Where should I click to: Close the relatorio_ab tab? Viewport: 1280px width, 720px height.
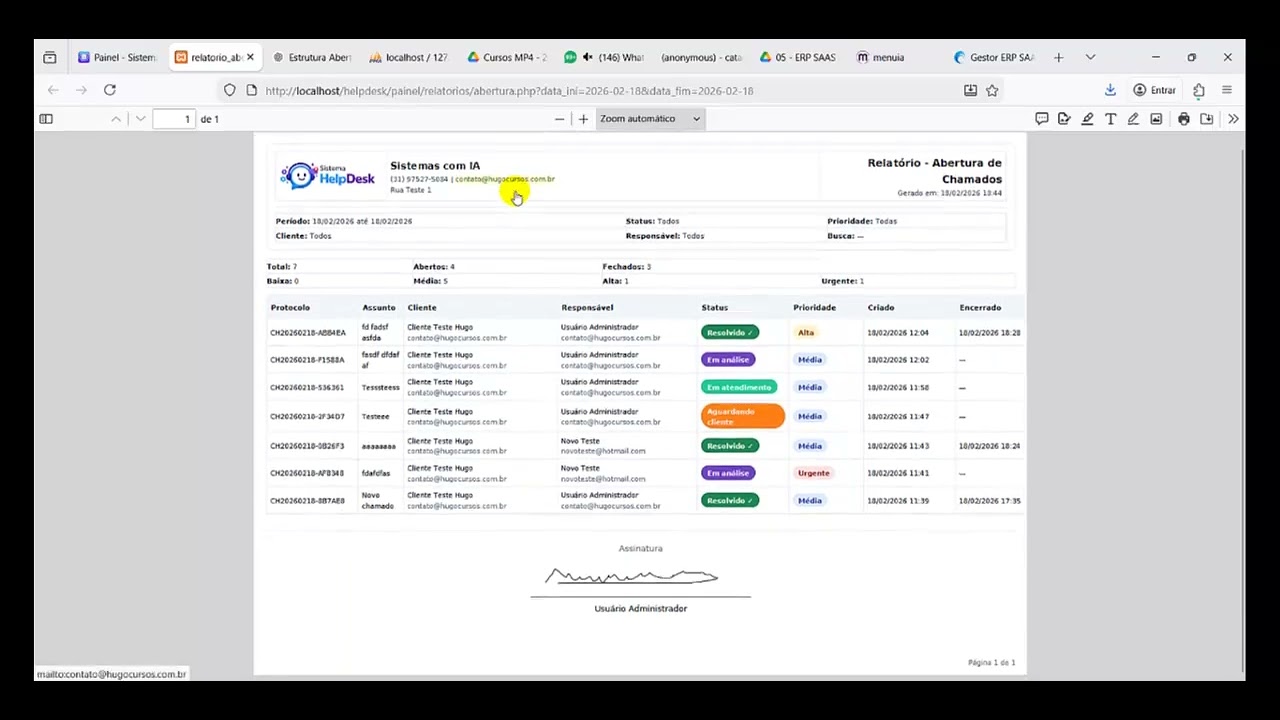(250, 57)
